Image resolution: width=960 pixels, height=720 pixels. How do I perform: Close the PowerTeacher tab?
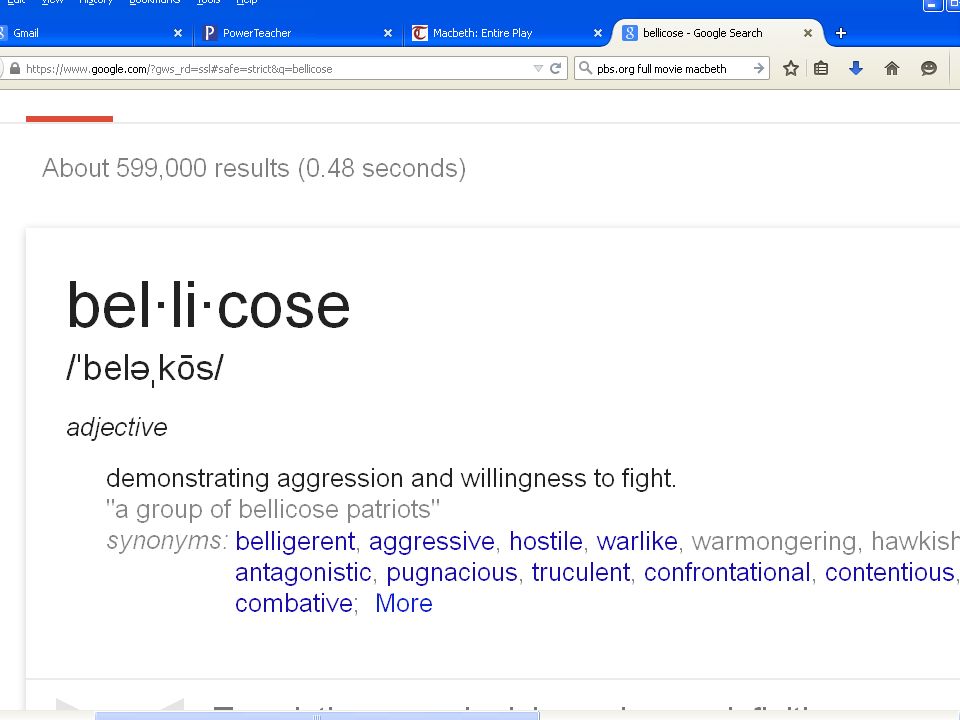pos(388,33)
